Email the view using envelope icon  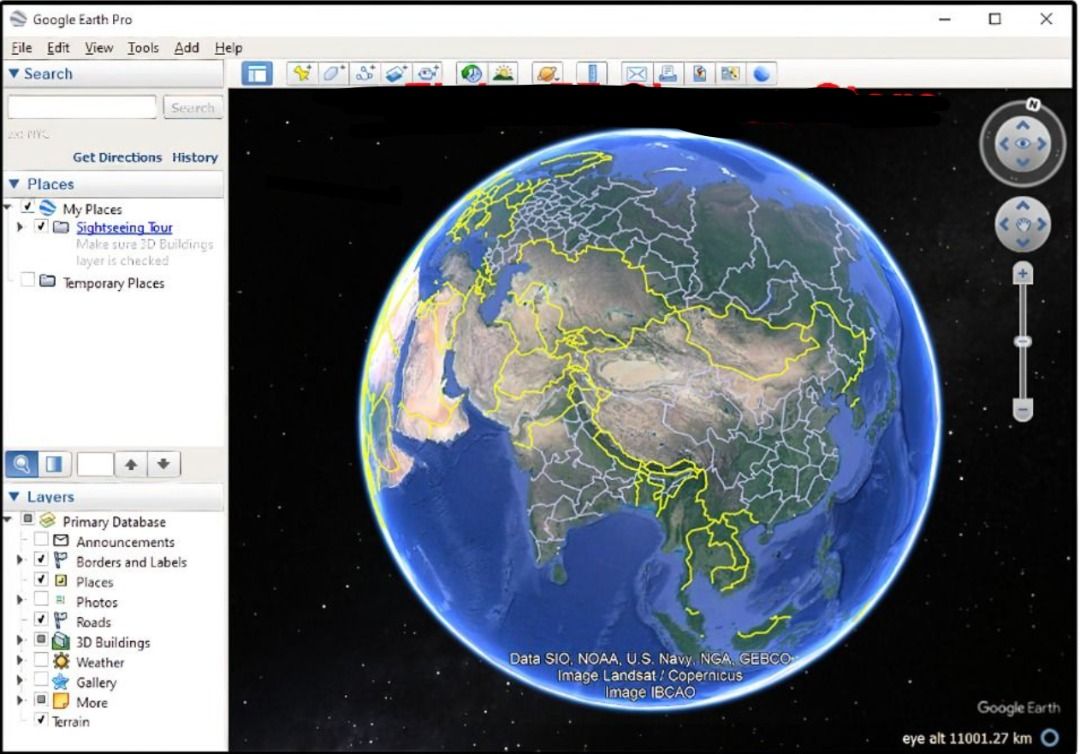(636, 74)
